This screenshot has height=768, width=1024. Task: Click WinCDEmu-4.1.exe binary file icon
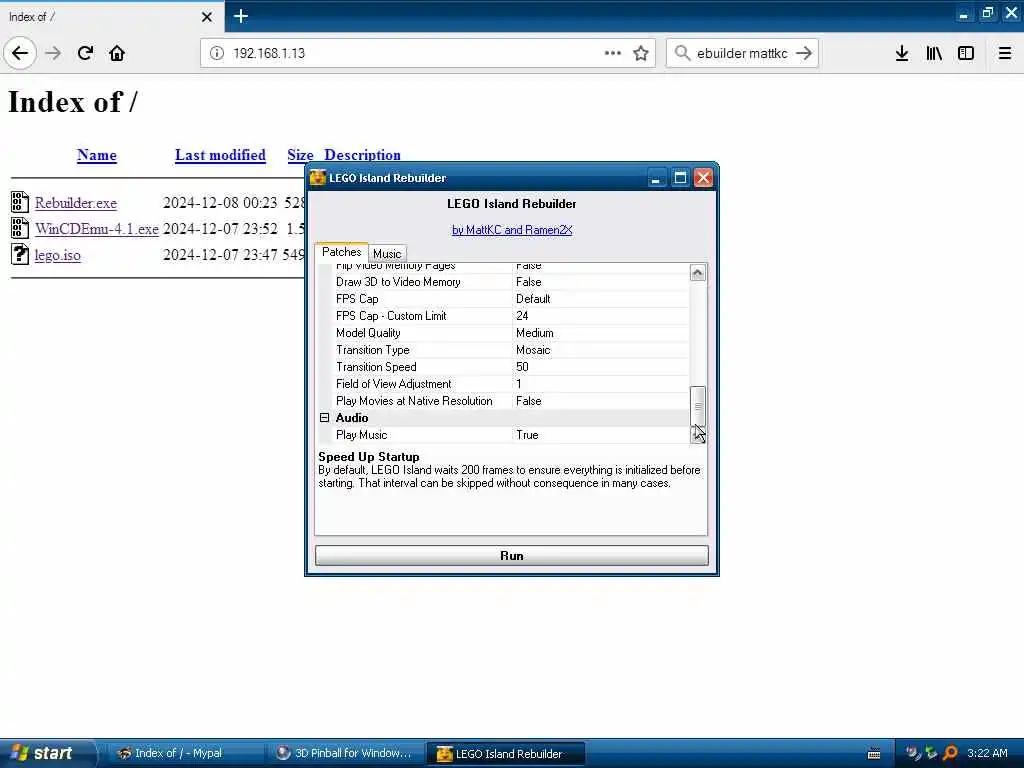click(x=20, y=228)
